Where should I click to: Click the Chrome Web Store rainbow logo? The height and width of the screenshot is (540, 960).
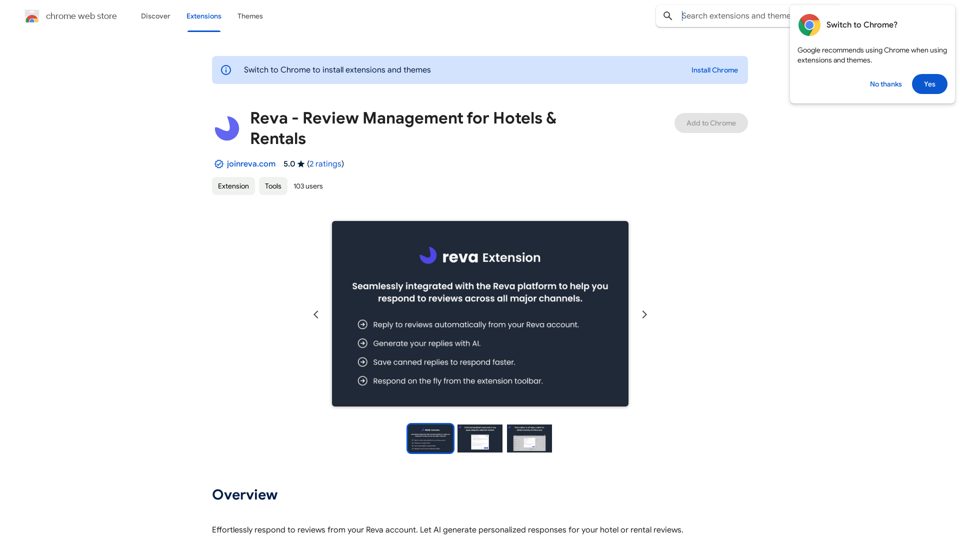click(x=32, y=17)
